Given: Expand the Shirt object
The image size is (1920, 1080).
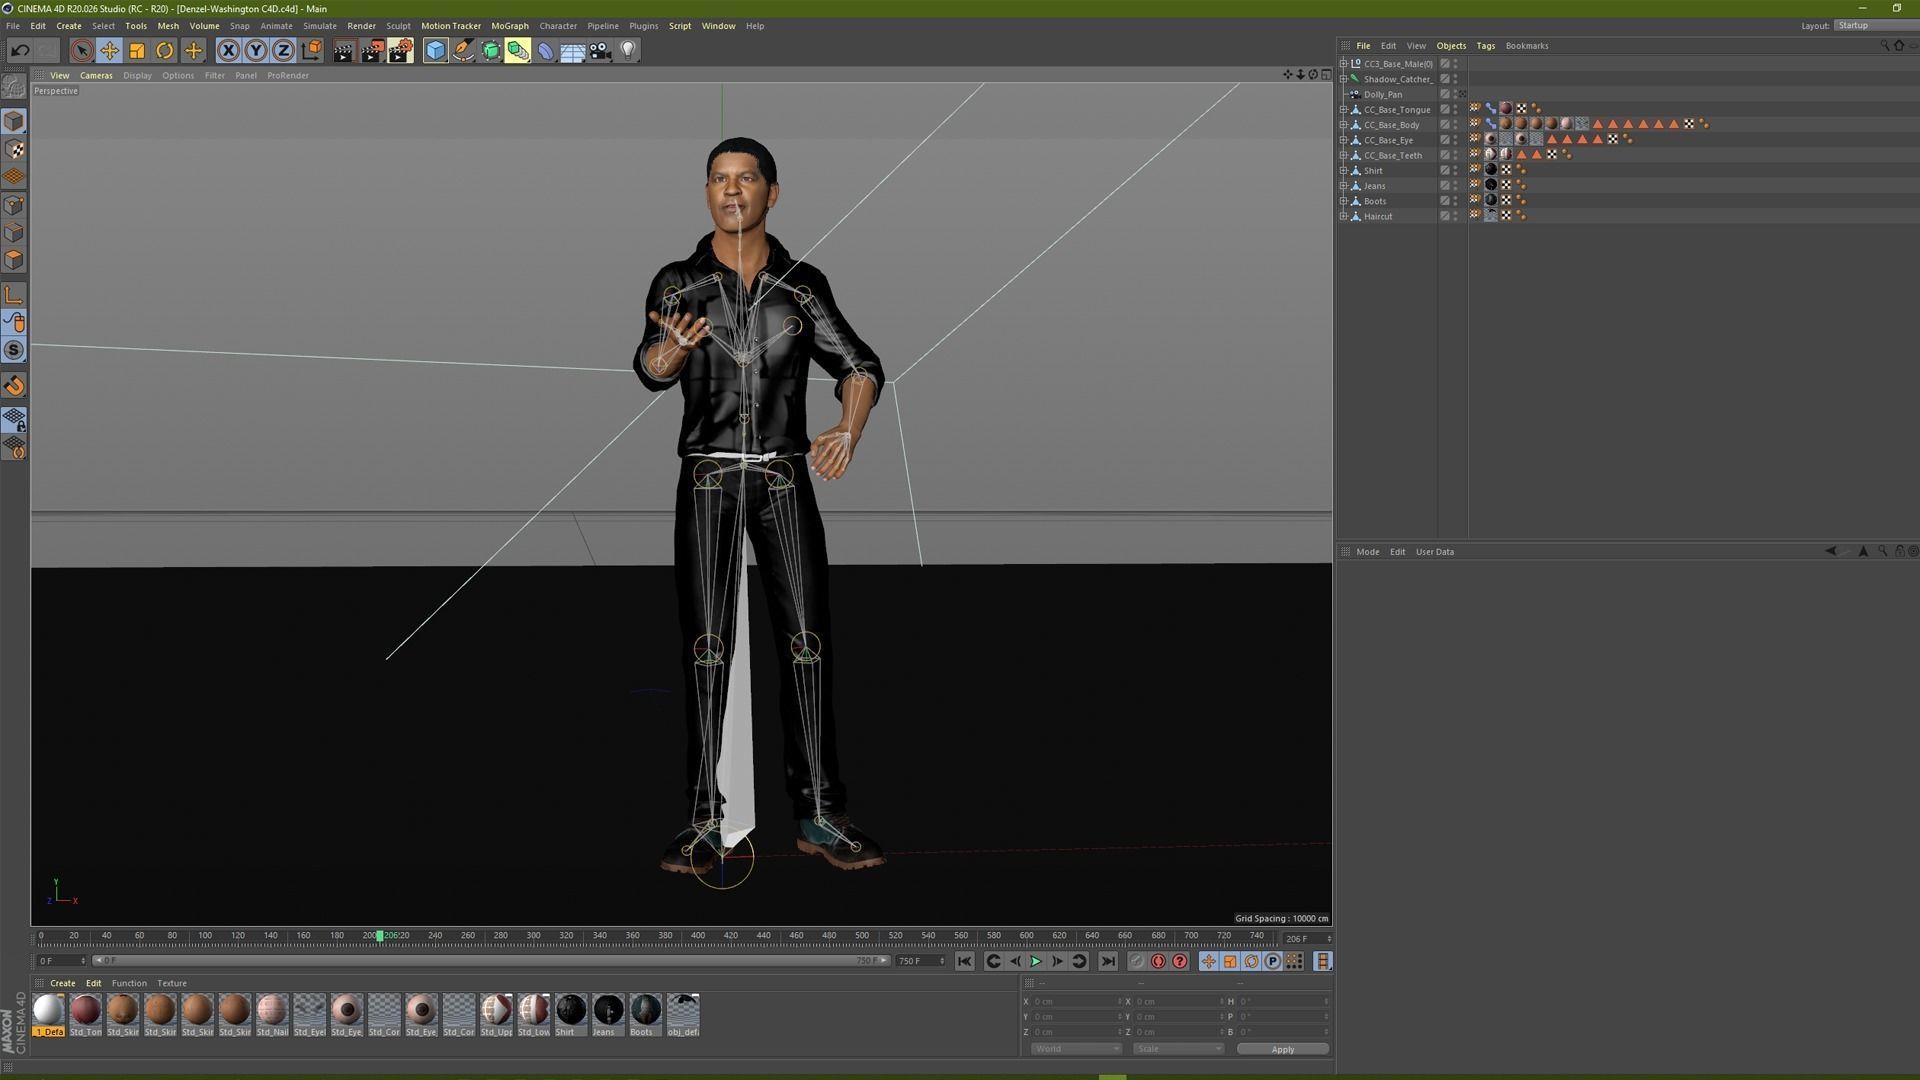Looking at the screenshot, I should coord(1344,171).
